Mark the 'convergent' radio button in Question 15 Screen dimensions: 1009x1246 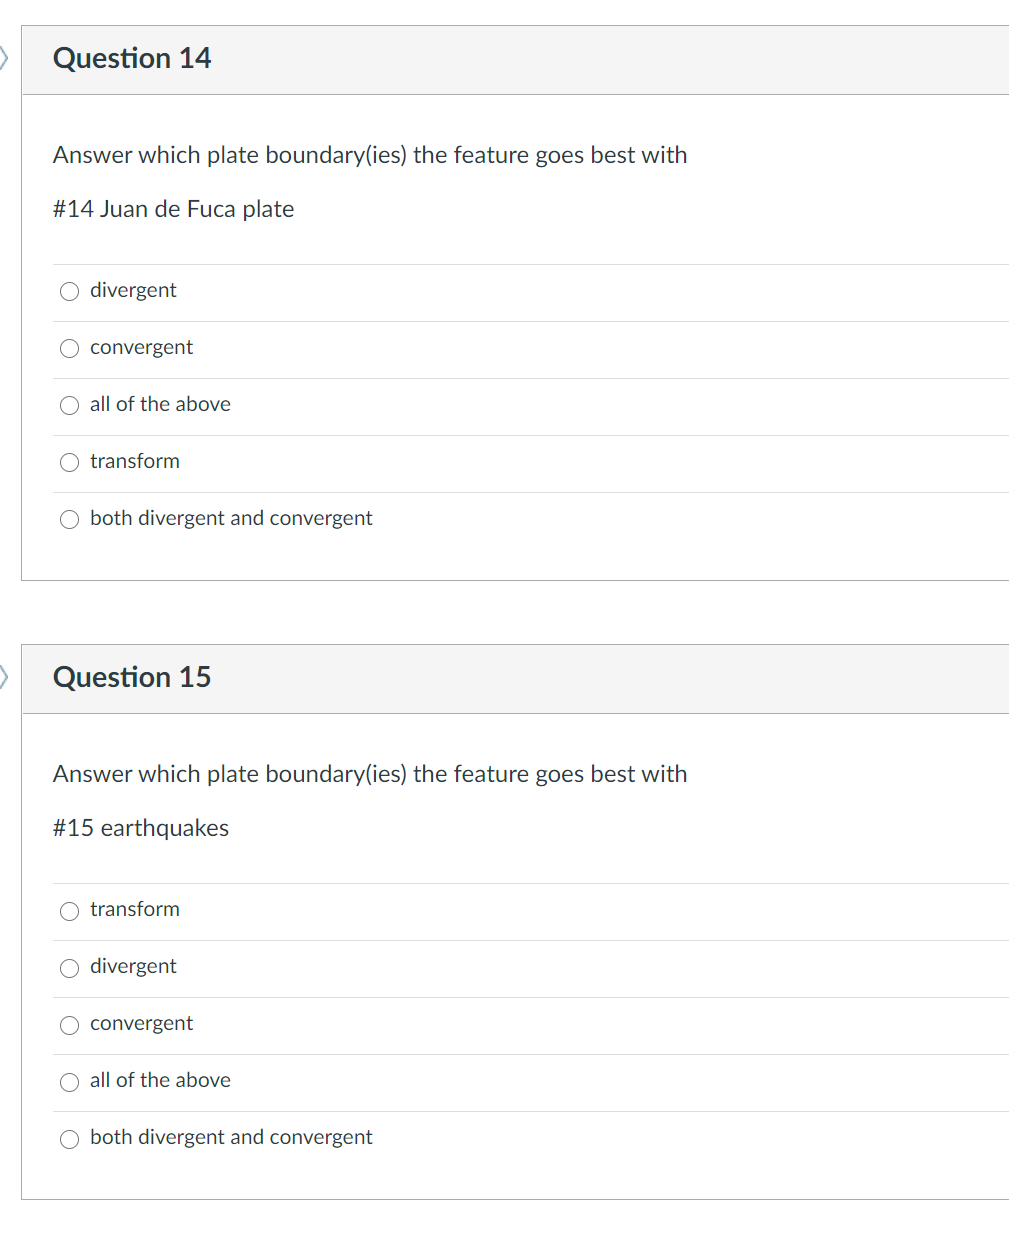point(69,1024)
